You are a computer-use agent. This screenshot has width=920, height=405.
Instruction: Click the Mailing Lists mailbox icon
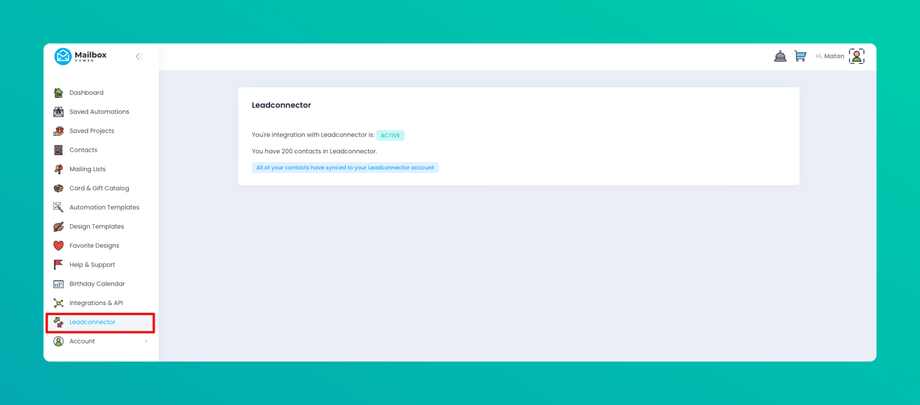(58, 169)
